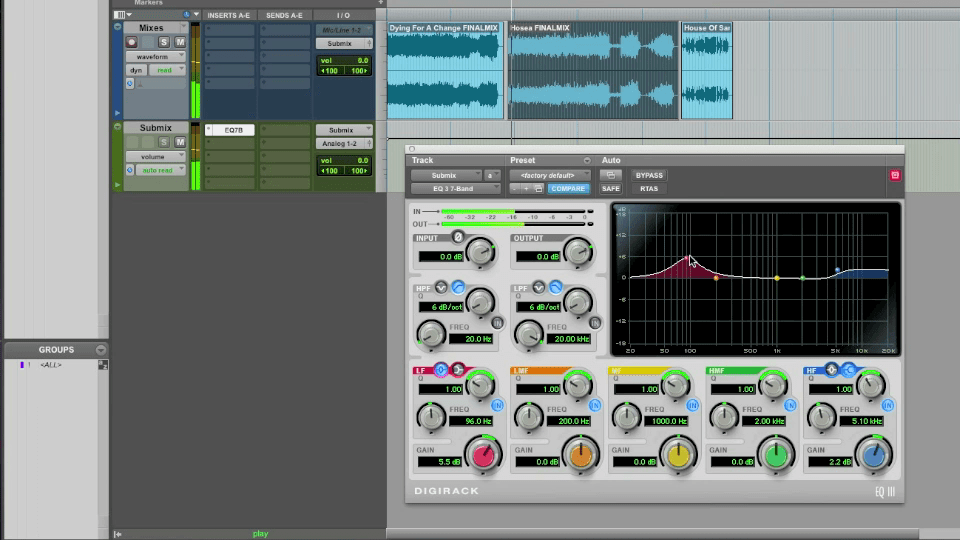
Task: Open Analog 1-2 output selector on Submix
Action: point(344,143)
